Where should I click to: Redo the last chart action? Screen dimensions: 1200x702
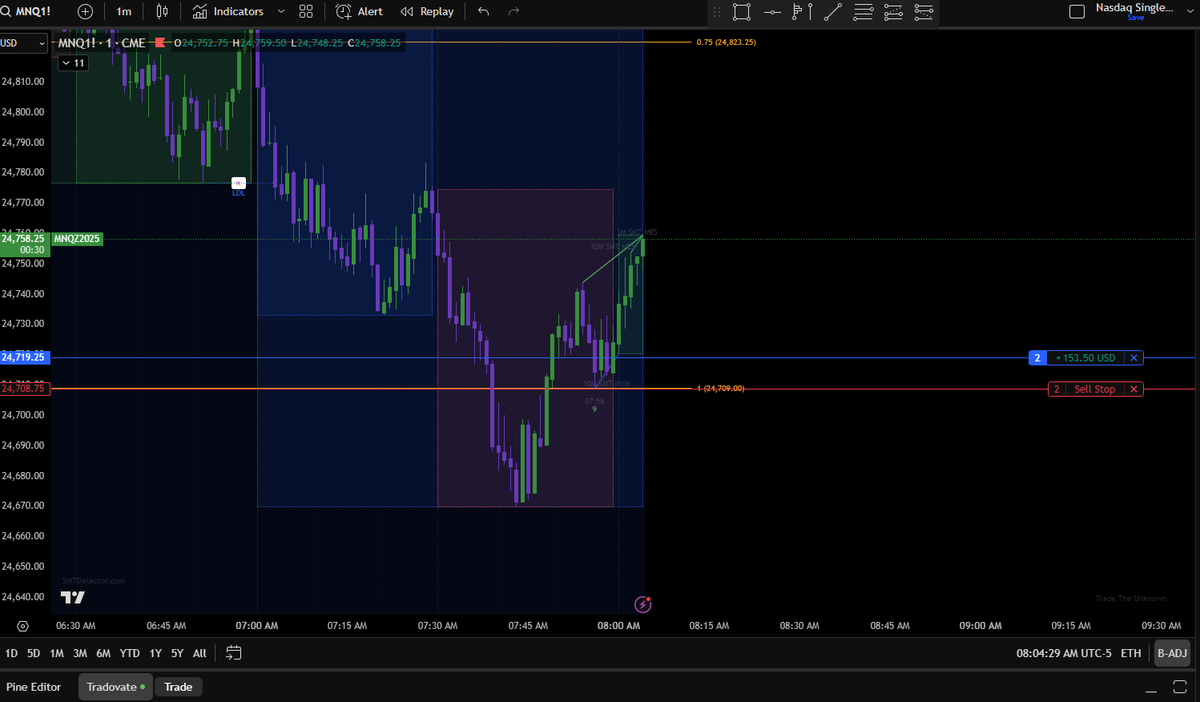point(514,11)
